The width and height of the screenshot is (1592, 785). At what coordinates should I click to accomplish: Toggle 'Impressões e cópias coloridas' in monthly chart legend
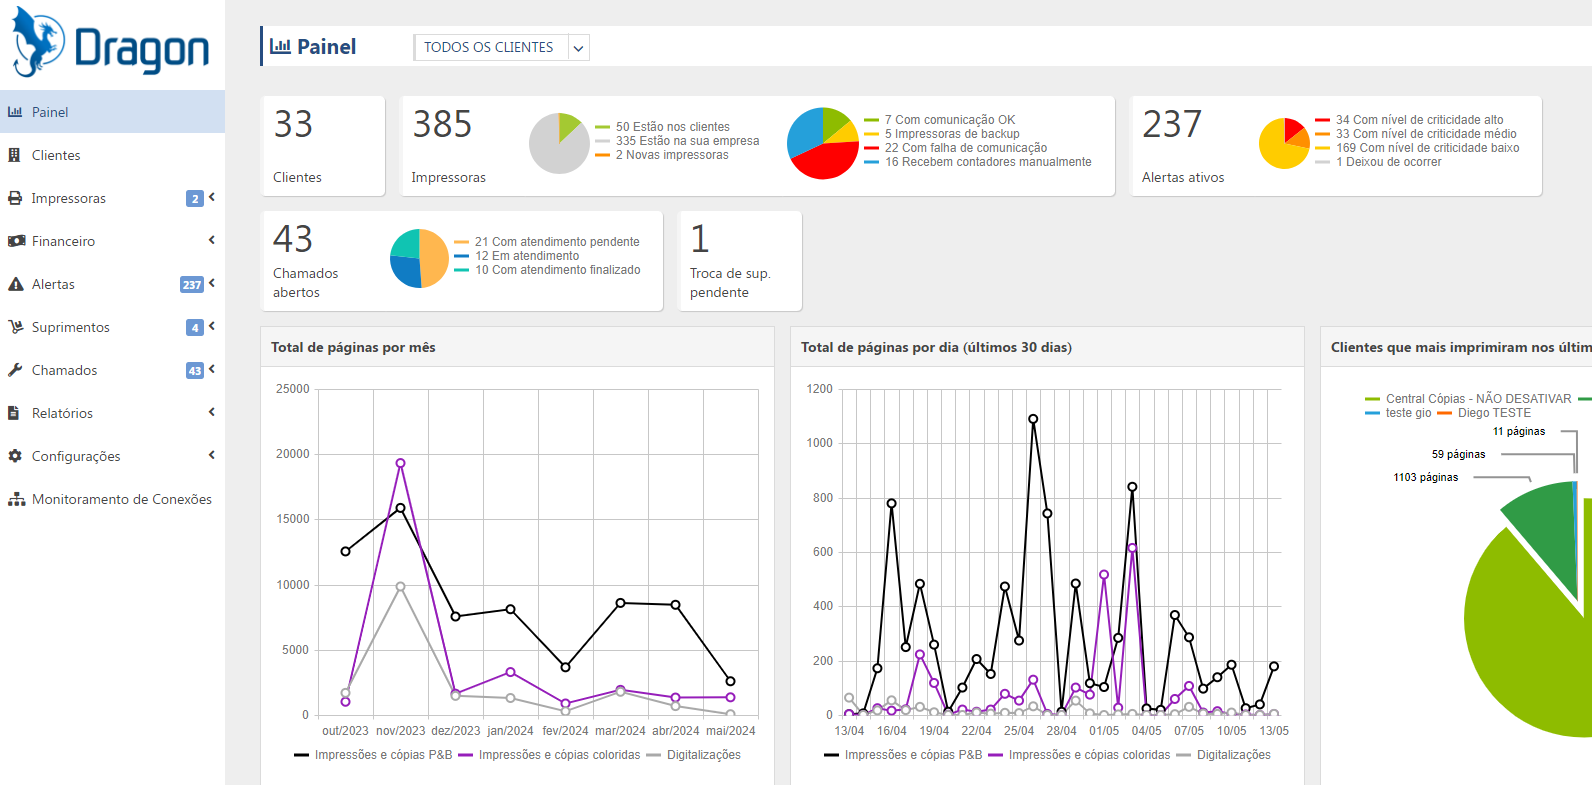pos(549,755)
